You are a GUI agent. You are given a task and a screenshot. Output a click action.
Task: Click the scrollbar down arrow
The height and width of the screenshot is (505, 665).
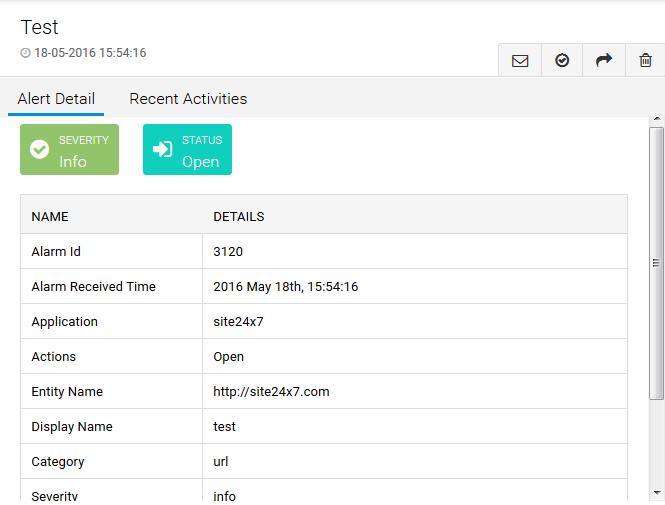(x=656, y=492)
